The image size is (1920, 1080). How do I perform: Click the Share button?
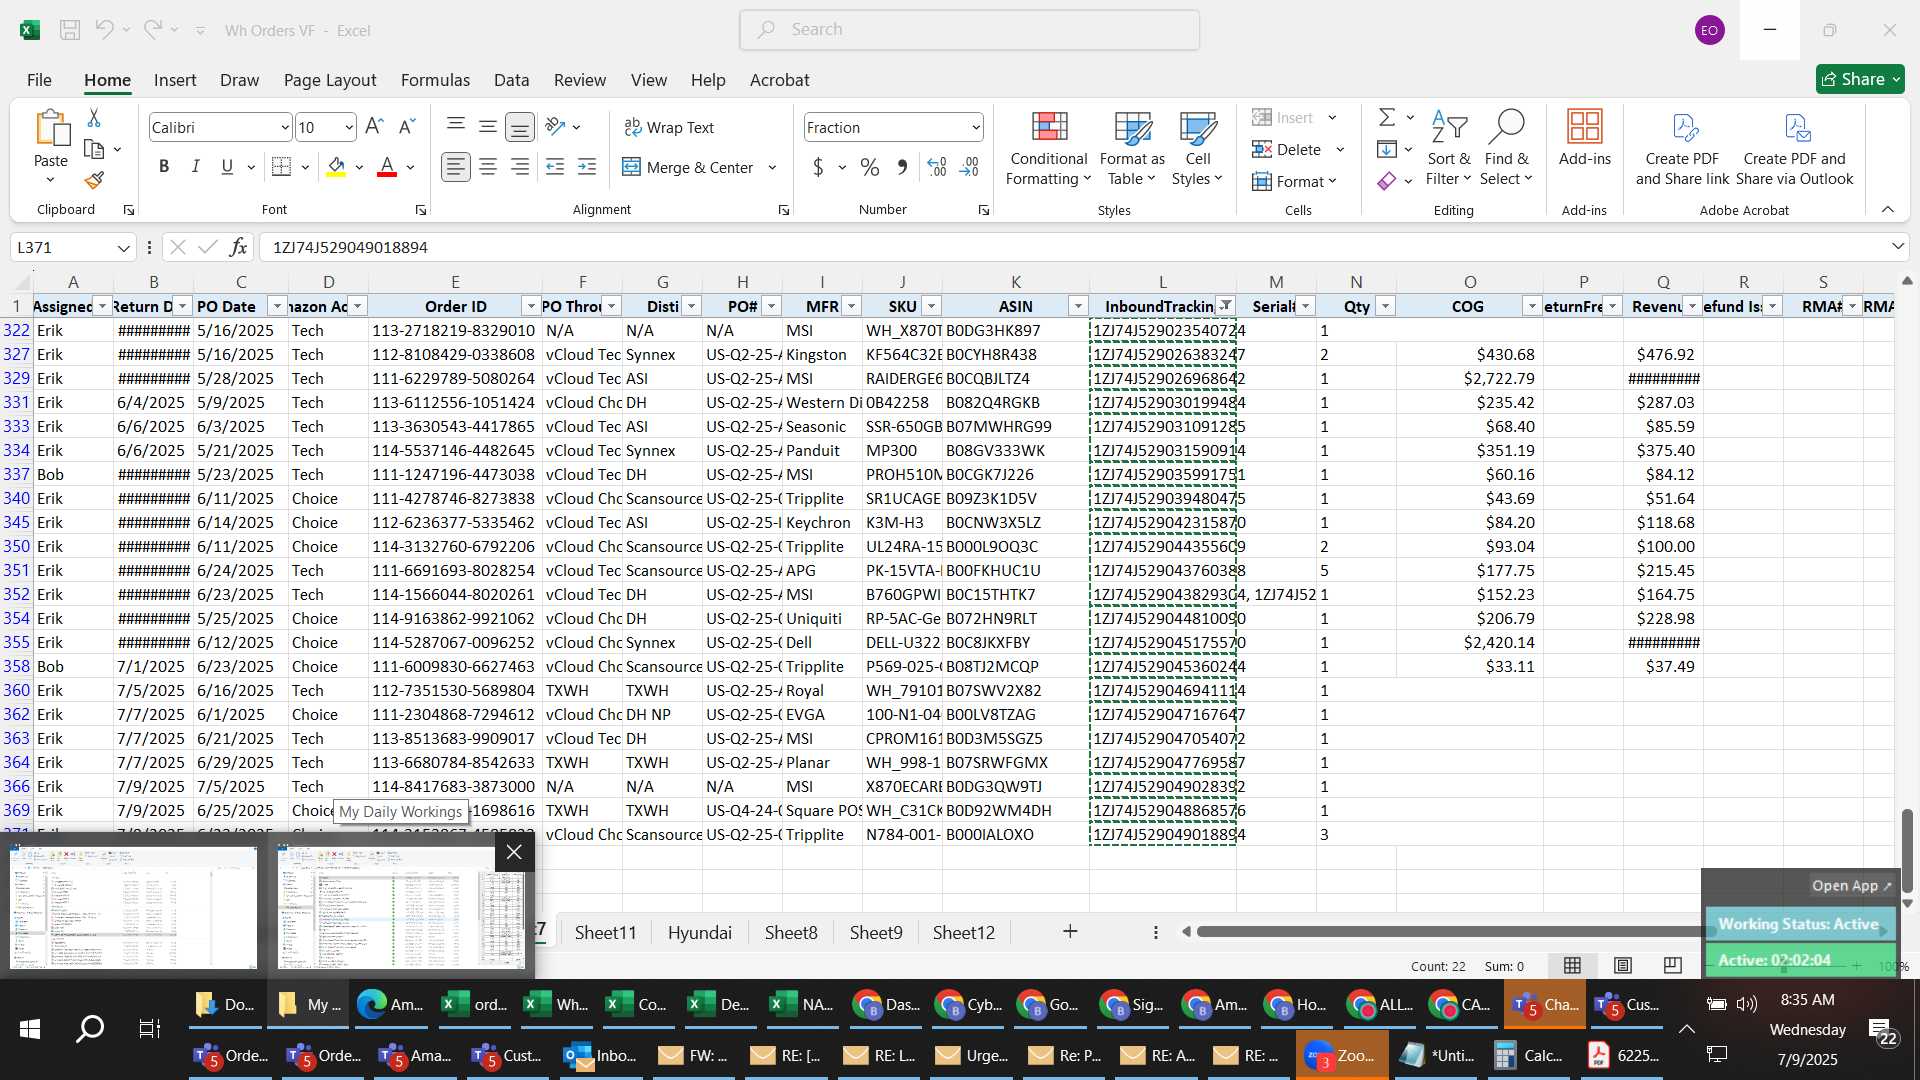1860,79
